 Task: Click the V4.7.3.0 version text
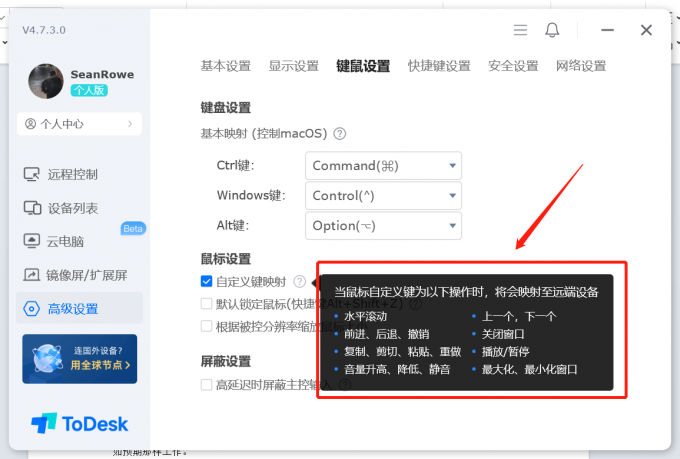44,30
